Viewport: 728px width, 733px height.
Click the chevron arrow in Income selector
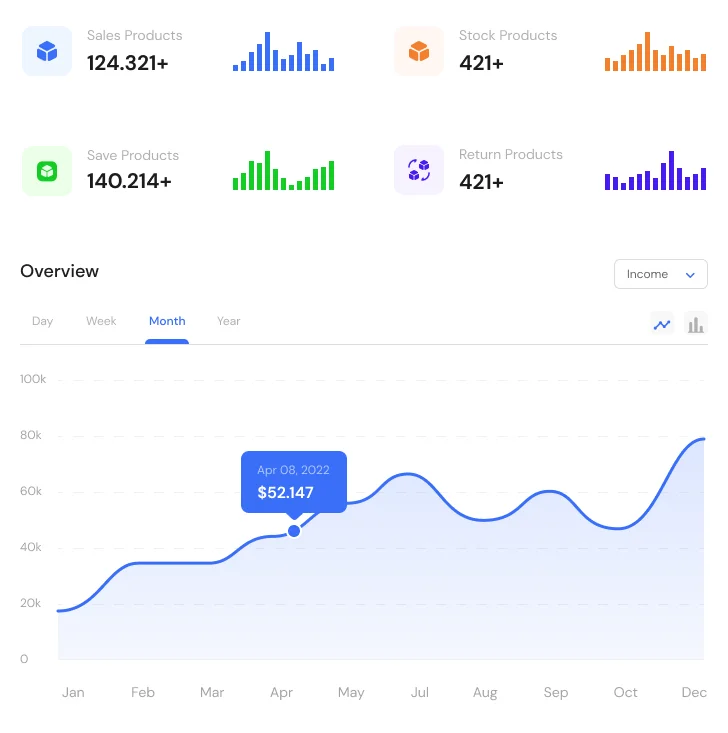pos(690,275)
